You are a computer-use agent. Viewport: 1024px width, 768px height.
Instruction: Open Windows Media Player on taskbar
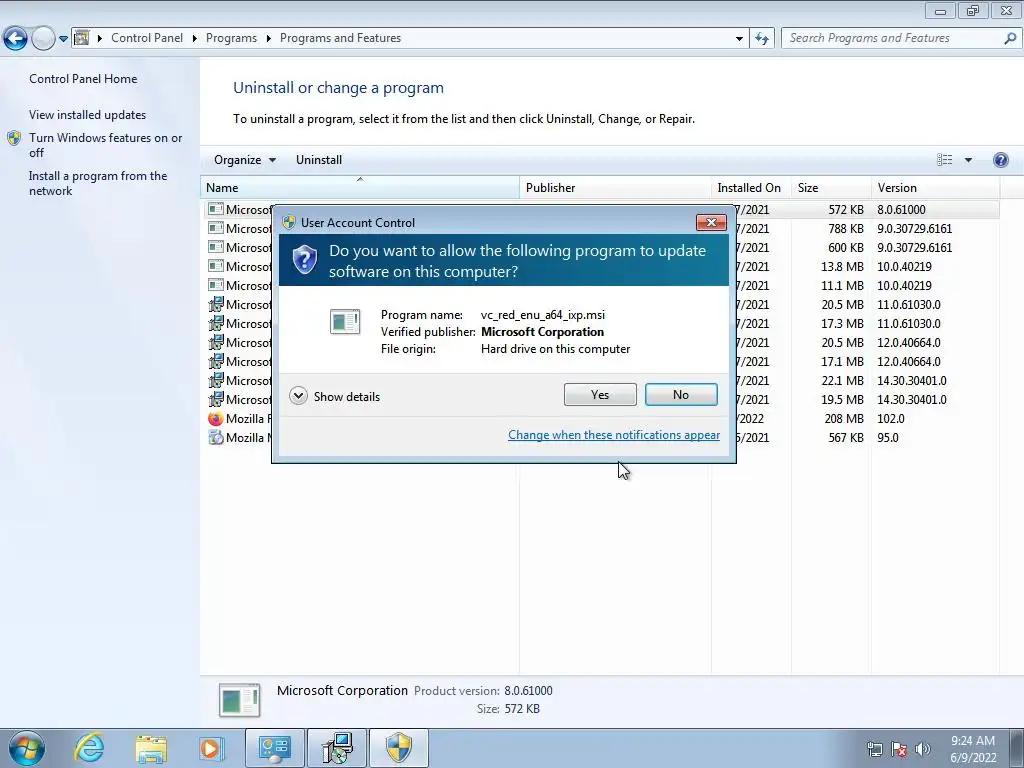211,748
